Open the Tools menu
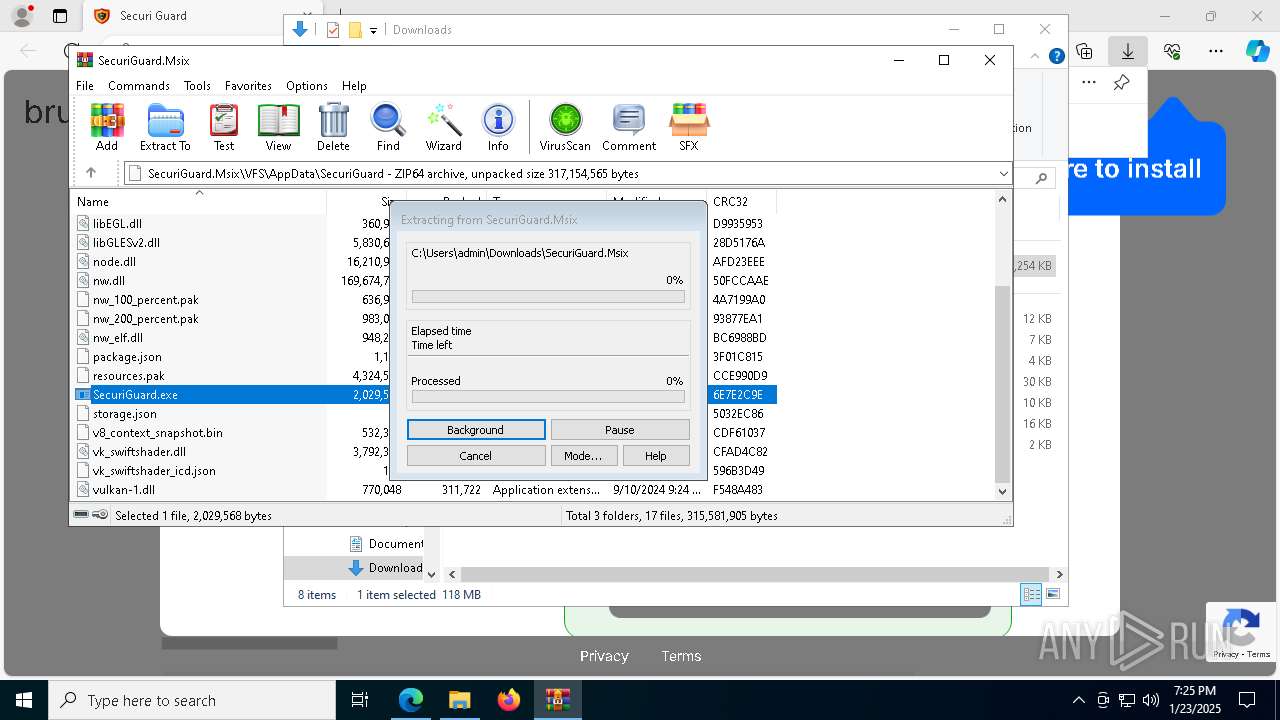 197,86
